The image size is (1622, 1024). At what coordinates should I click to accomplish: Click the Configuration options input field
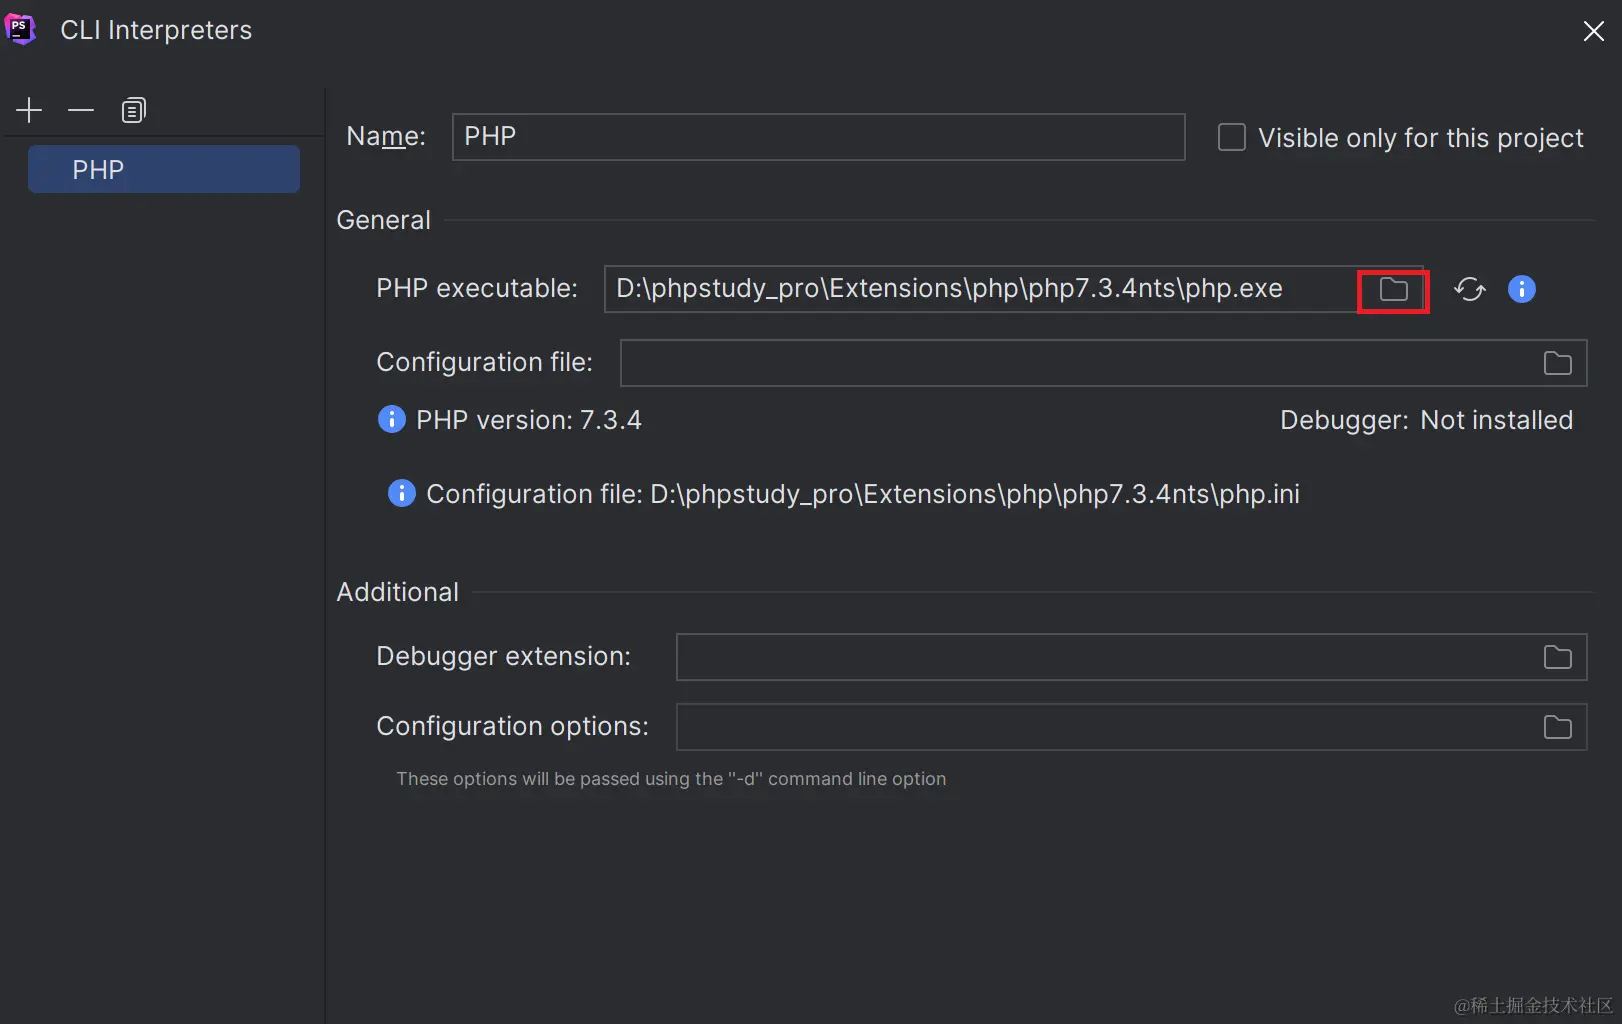[x=1106, y=728]
